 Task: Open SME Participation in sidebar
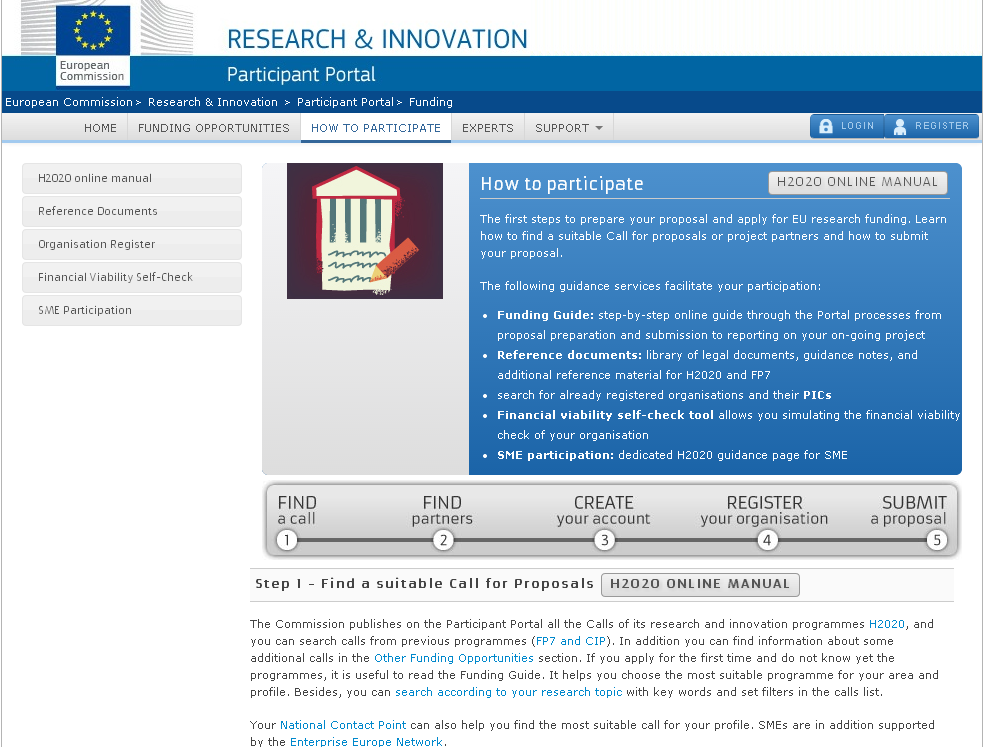point(132,310)
